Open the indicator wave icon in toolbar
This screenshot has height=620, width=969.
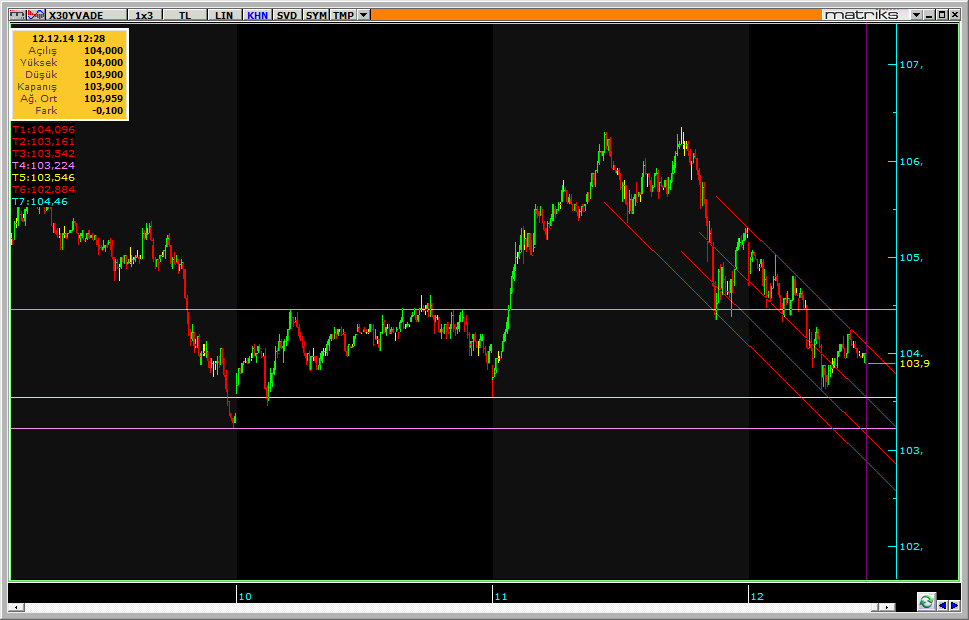[36, 15]
